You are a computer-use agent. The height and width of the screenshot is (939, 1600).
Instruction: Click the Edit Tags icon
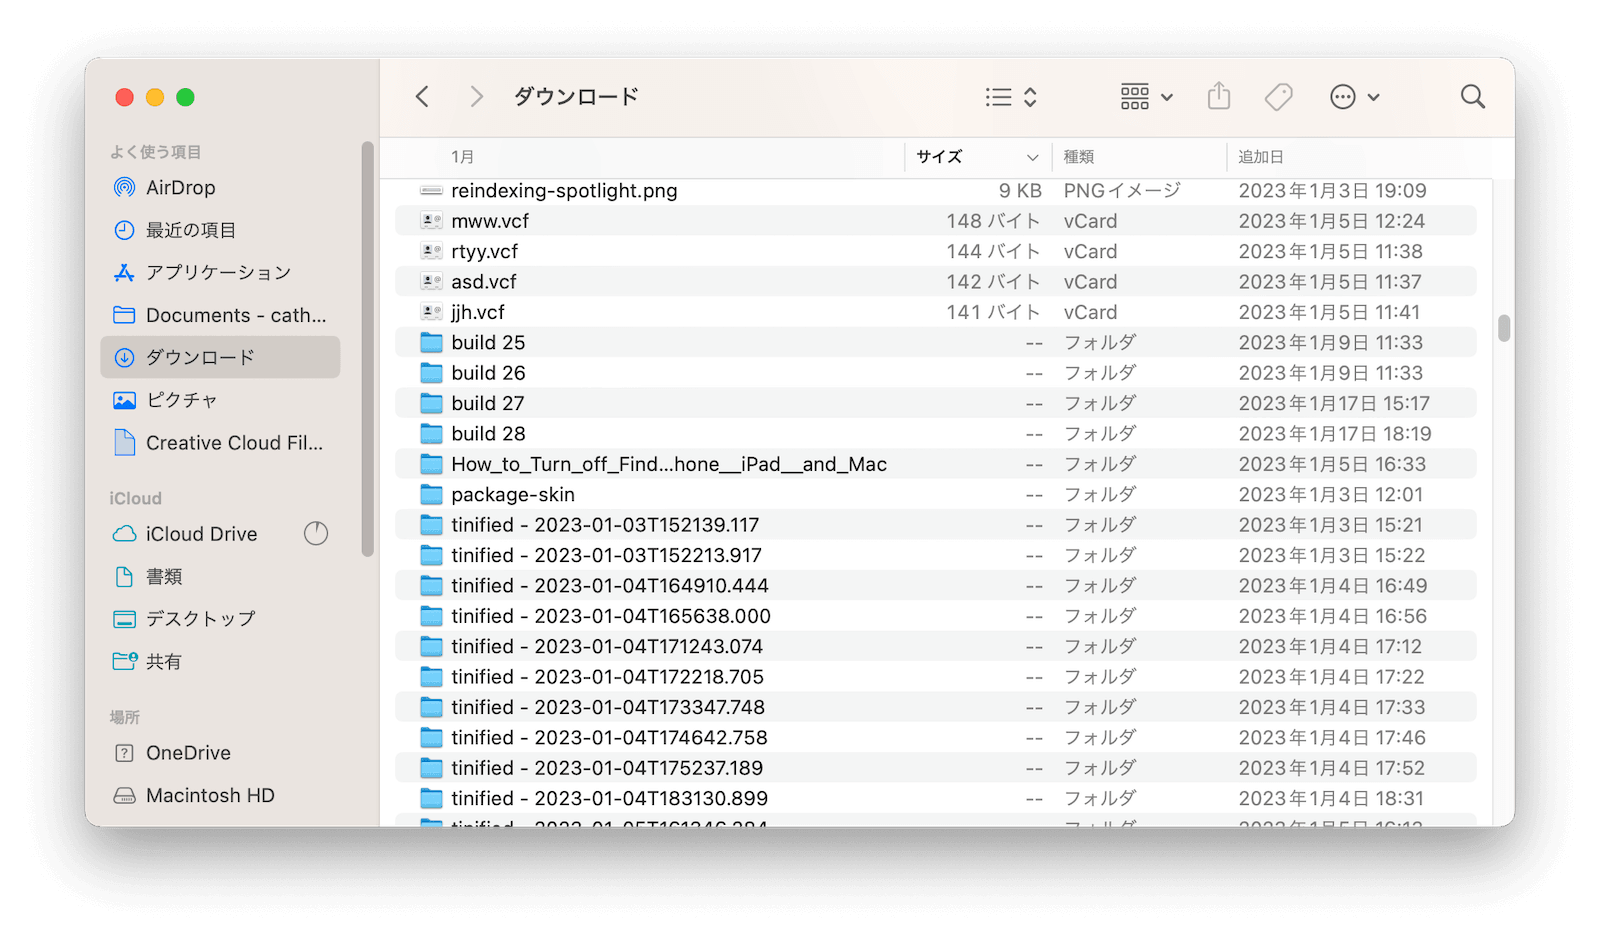(1278, 97)
